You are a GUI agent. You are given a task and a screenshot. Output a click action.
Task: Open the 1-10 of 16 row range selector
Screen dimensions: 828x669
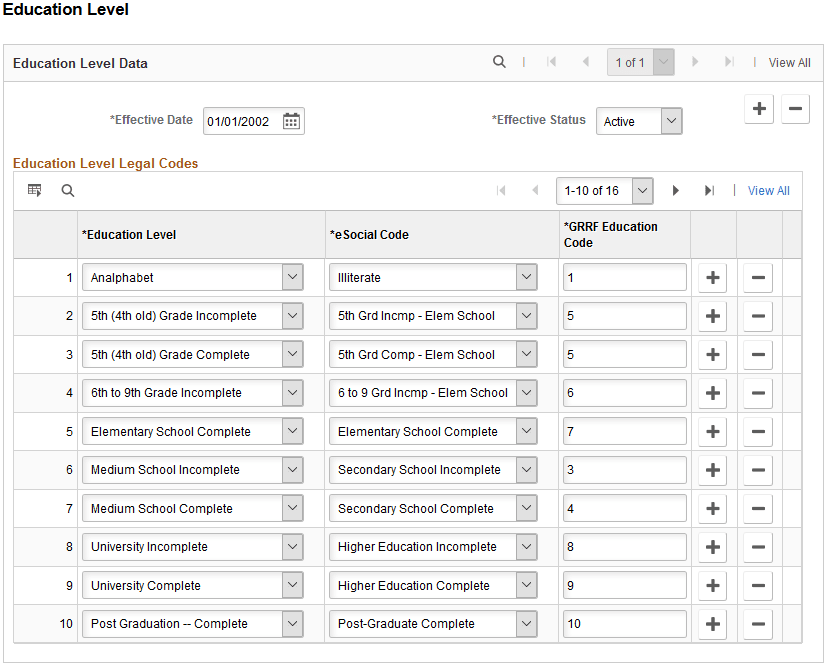pos(605,190)
